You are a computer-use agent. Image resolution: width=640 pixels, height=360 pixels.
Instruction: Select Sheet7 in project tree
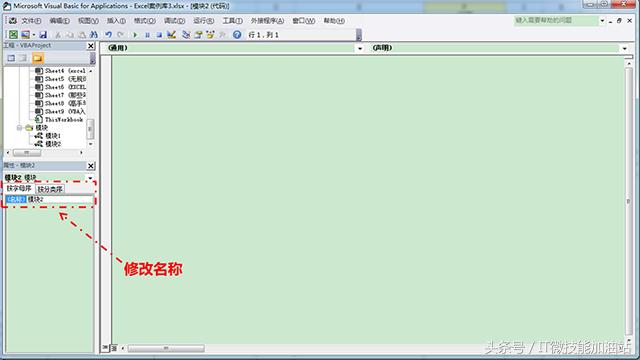pos(60,95)
